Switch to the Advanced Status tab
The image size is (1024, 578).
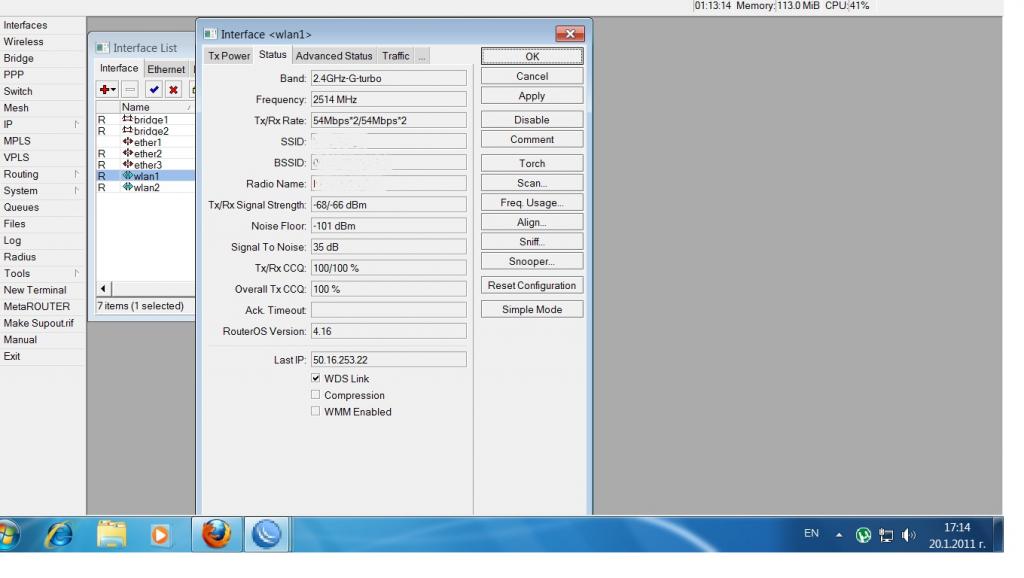(x=333, y=56)
